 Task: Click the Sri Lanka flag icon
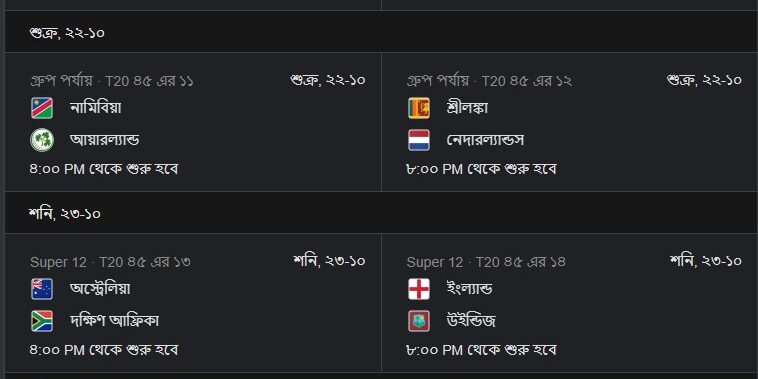tap(419, 108)
